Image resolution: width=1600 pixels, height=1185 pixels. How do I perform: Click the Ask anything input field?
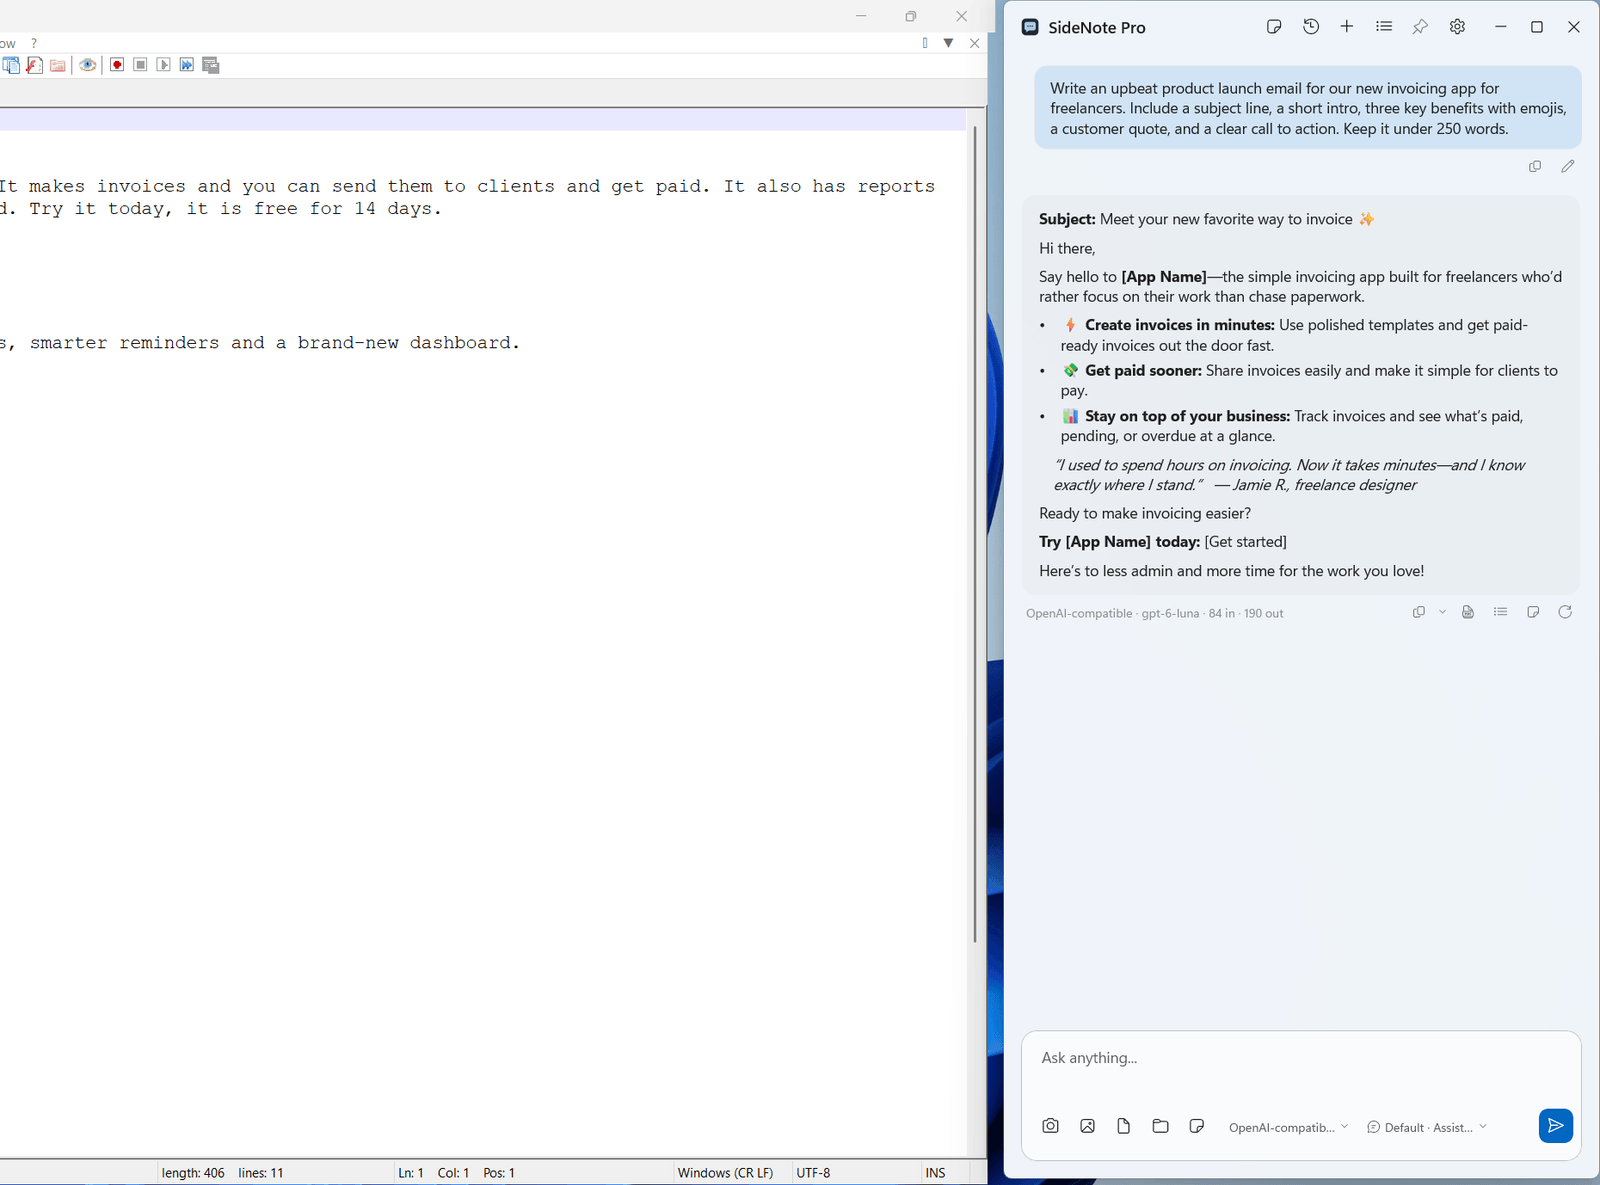coord(1301,1058)
